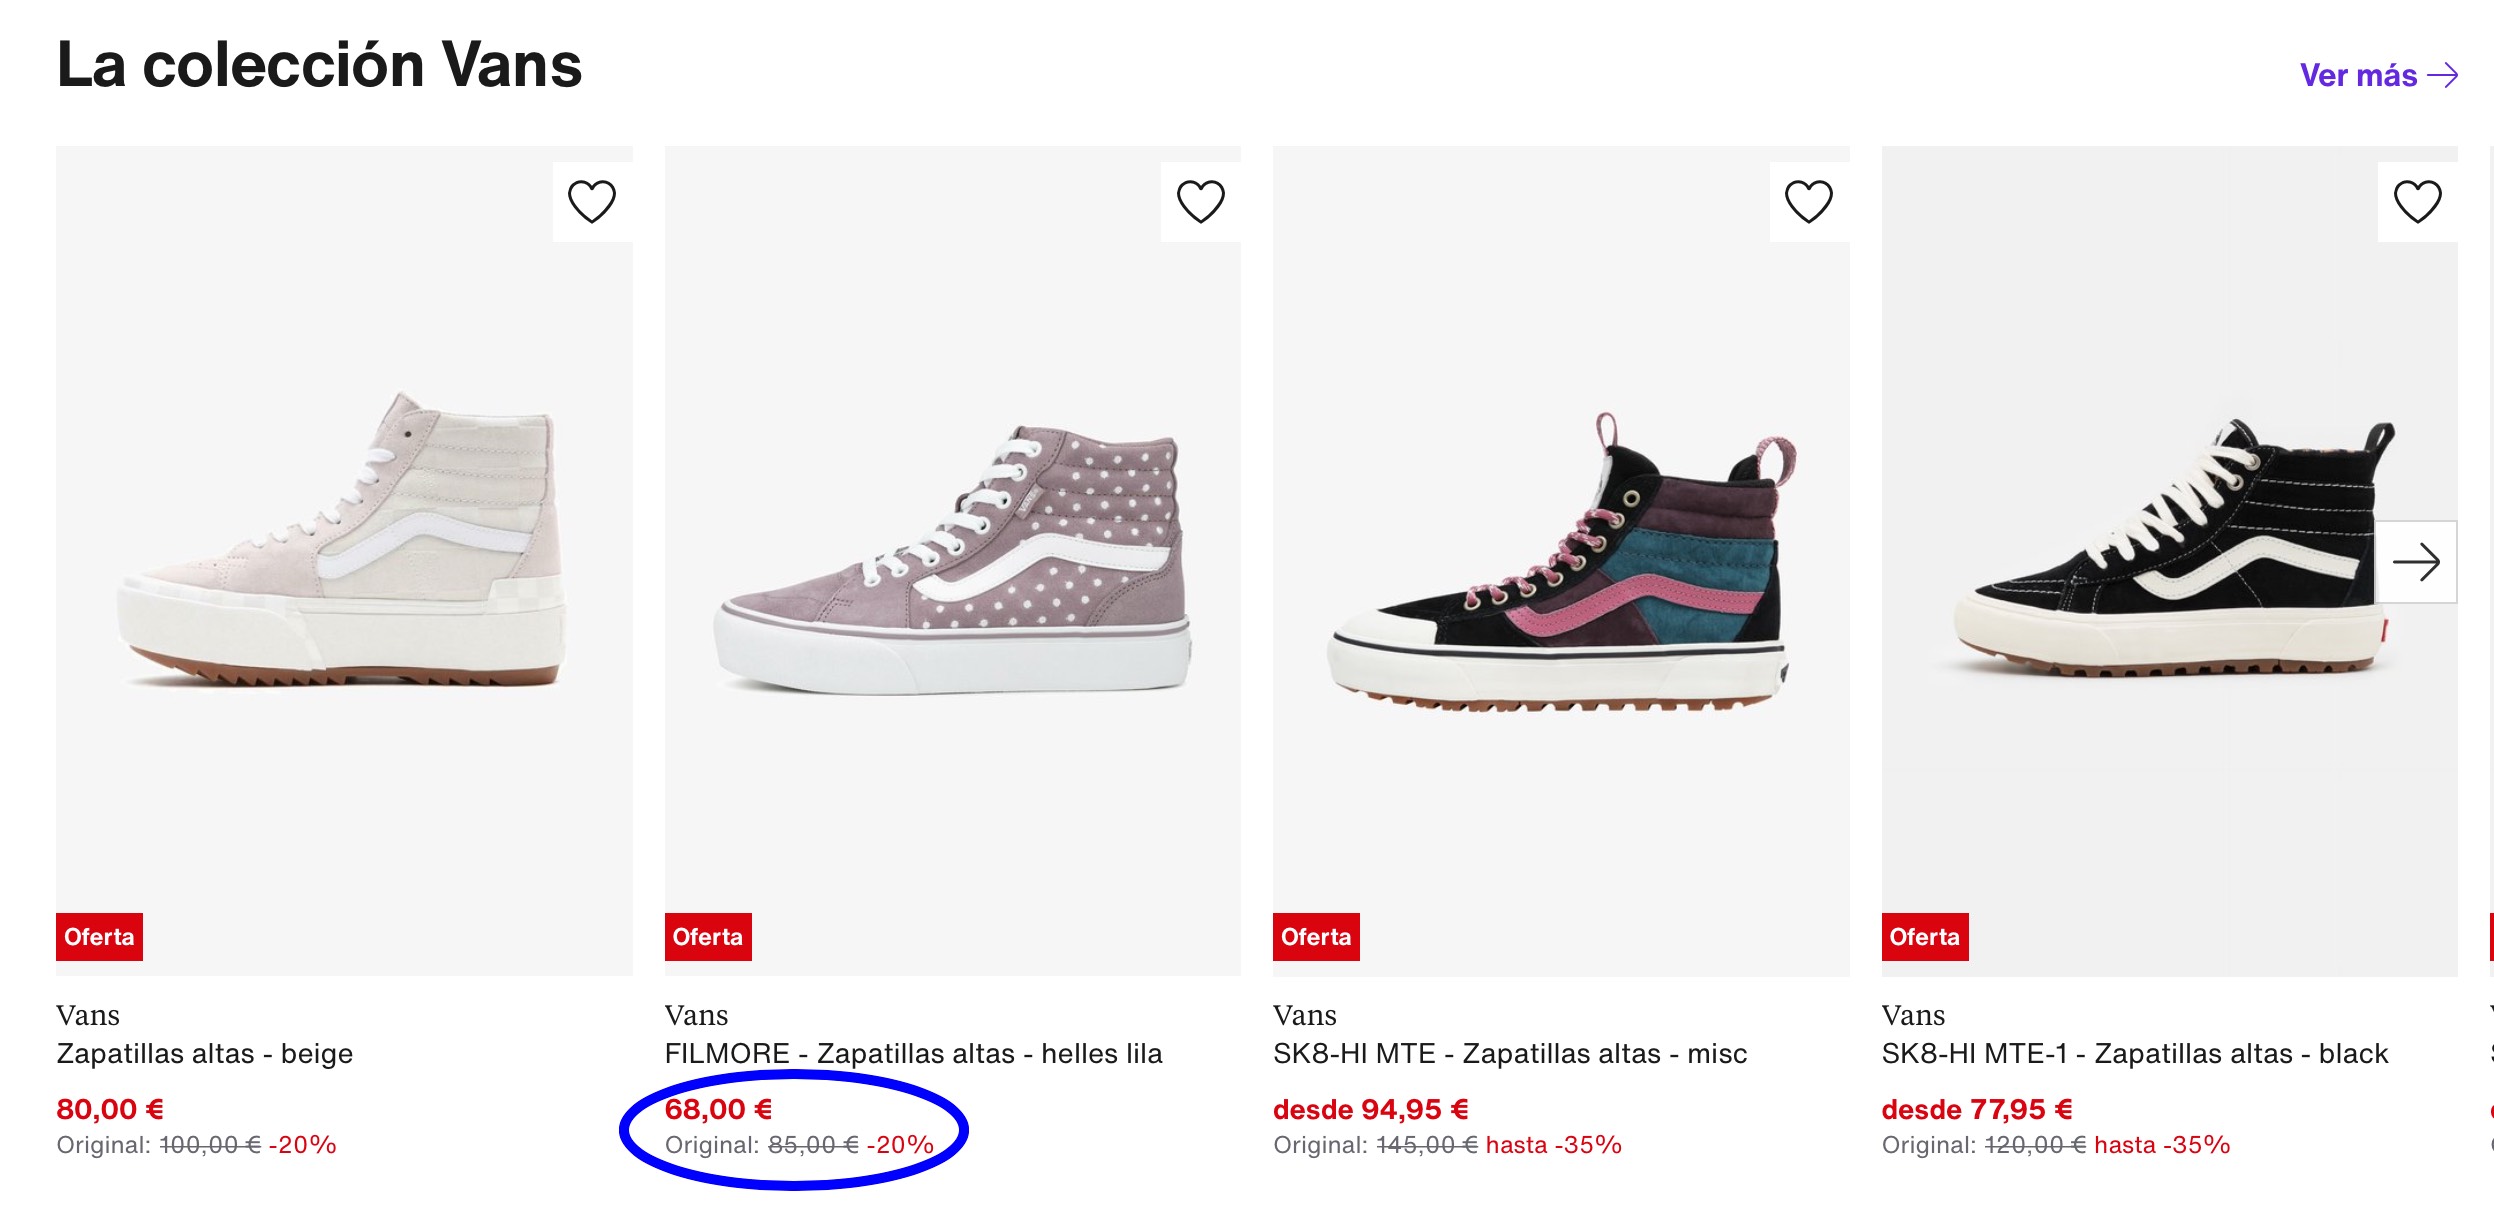This screenshot has width=2494, height=1214.
Task: Click 'Zapatillas altas - beige' product title
Action: coord(205,1053)
